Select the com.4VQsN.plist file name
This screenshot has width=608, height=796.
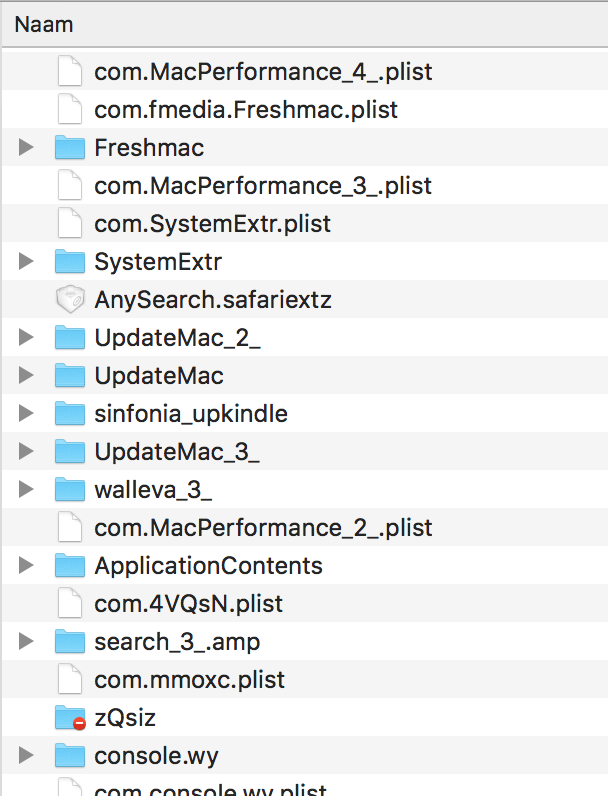tap(188, 604)
